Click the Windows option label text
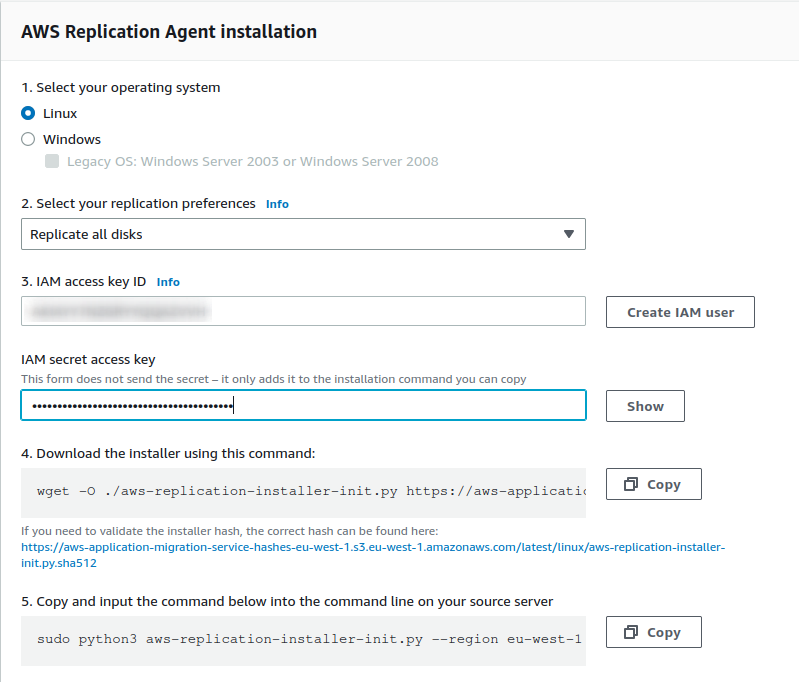 tap(72, 140)
